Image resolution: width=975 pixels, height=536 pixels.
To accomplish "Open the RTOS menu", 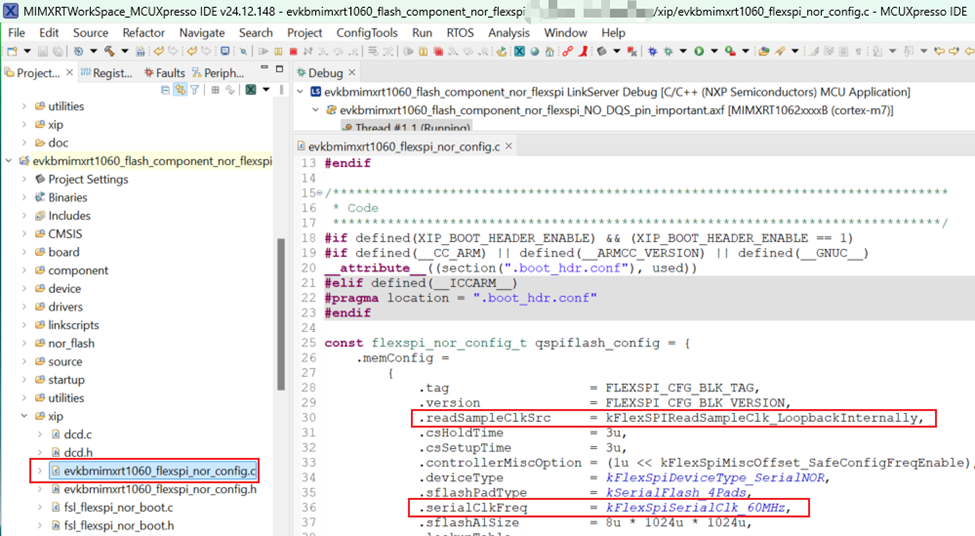I will 460,32.
